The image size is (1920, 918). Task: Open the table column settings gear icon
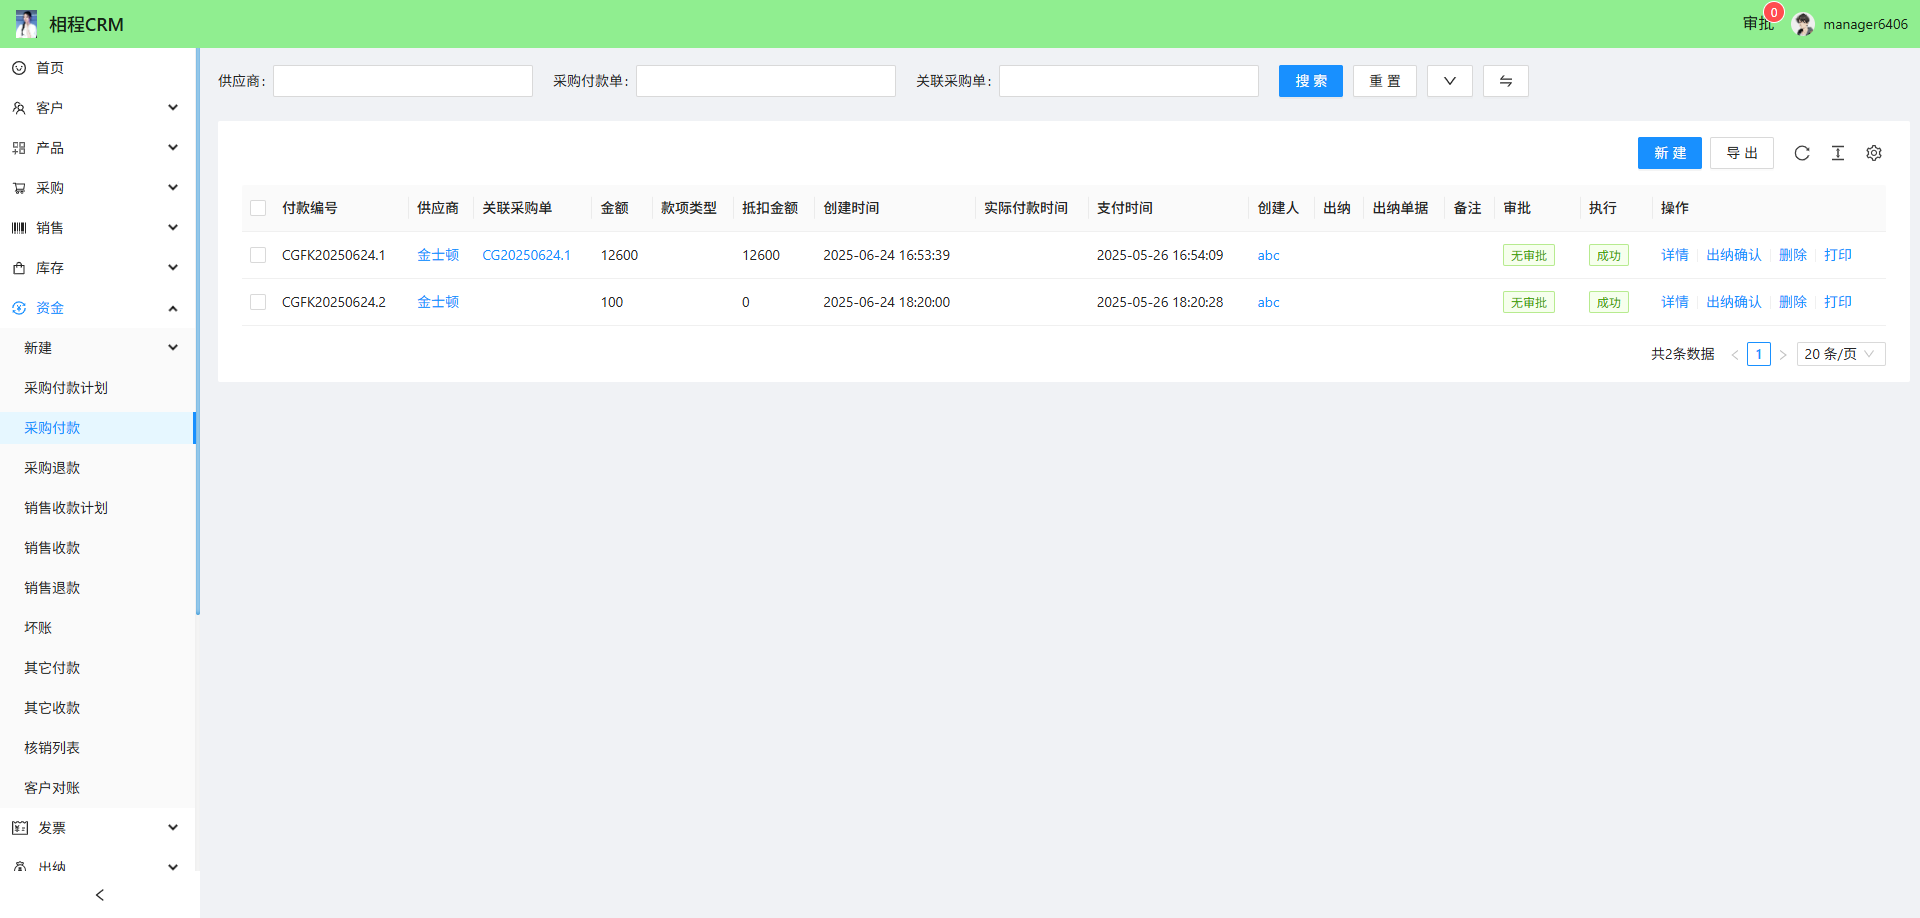(1874, 153)
